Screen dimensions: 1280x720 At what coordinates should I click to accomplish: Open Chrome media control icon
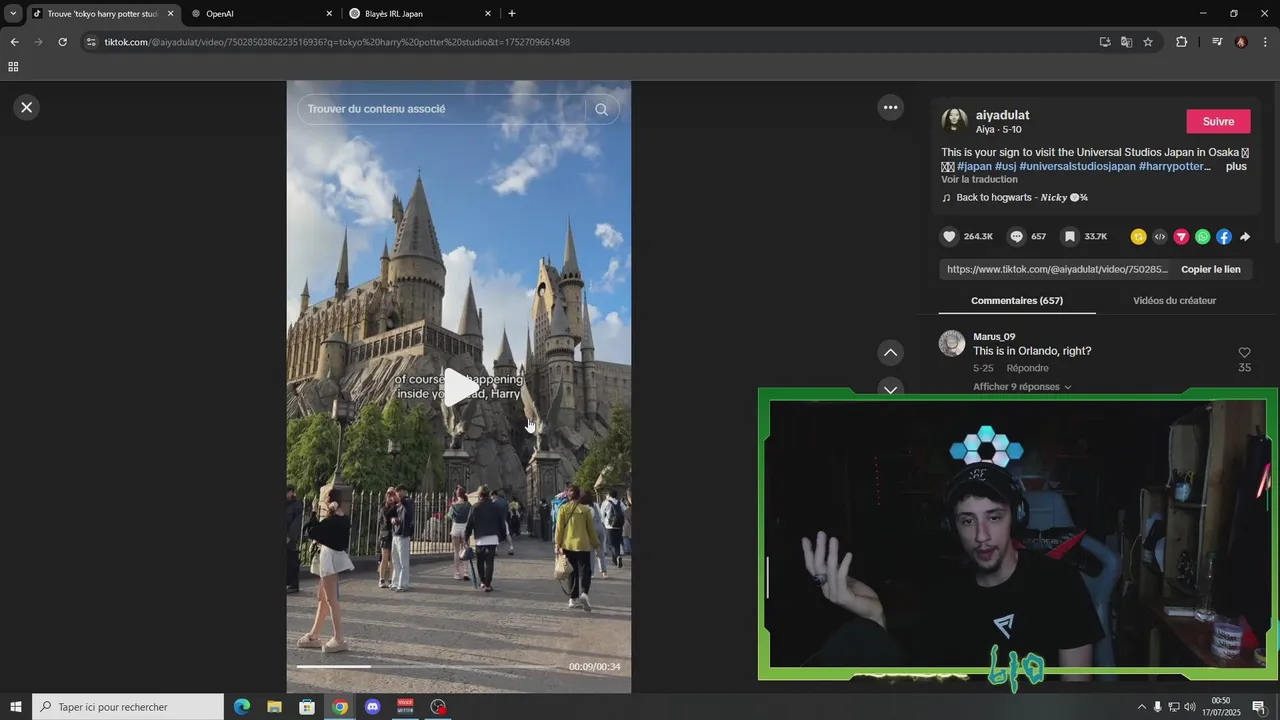coord(1217,42)
